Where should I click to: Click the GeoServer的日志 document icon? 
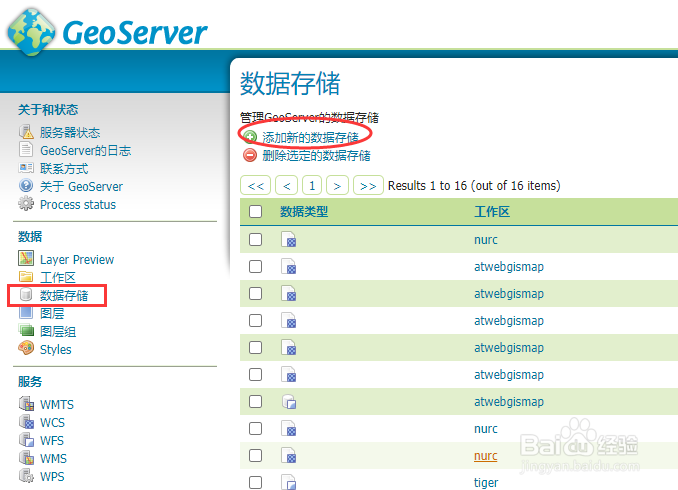(x=26, y=150)
